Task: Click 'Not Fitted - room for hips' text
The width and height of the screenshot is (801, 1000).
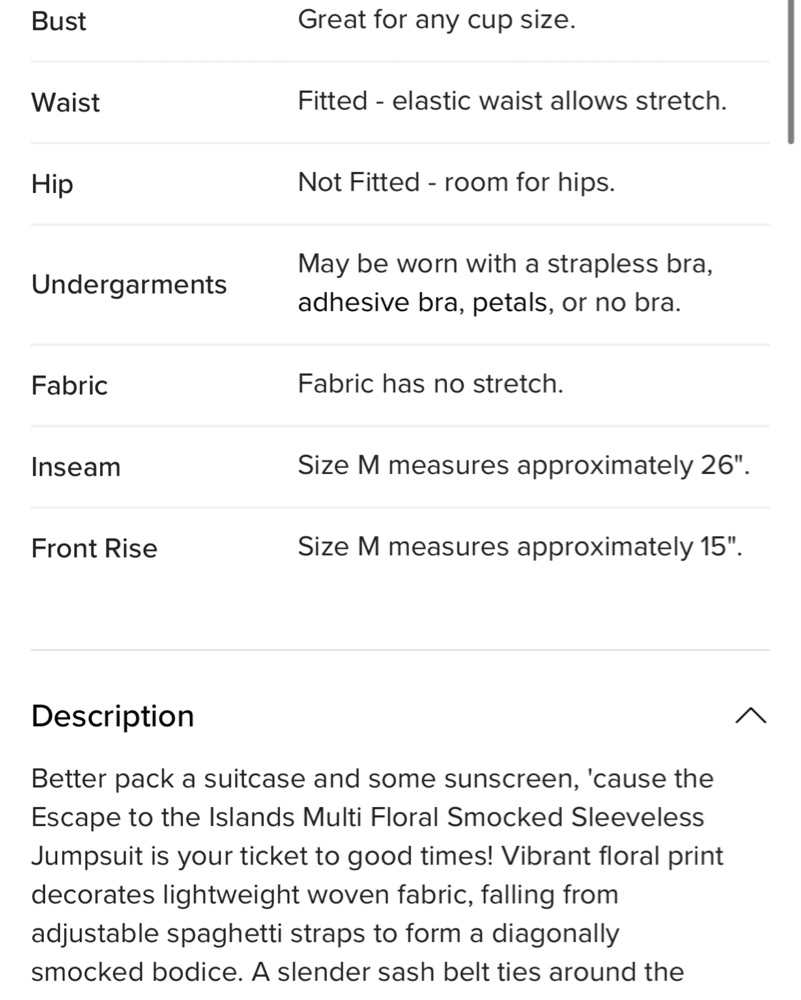Action: (x=457, y=182)
